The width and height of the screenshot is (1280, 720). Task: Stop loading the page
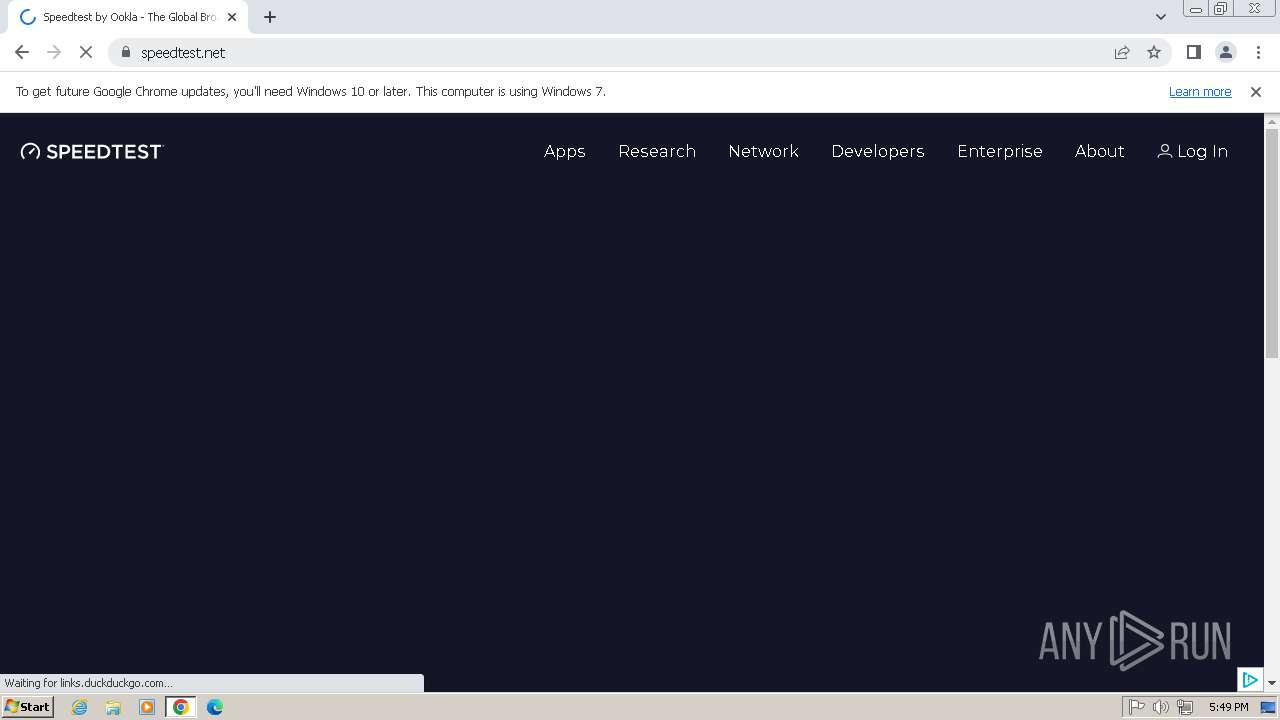coord(86,52)
